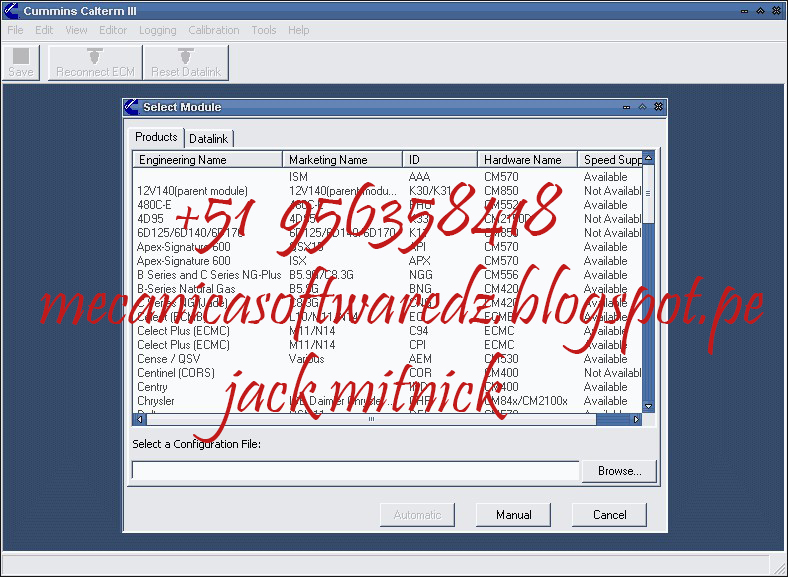
Task: Click the list scroll up arrow
Action: click(x=648, y=158)
